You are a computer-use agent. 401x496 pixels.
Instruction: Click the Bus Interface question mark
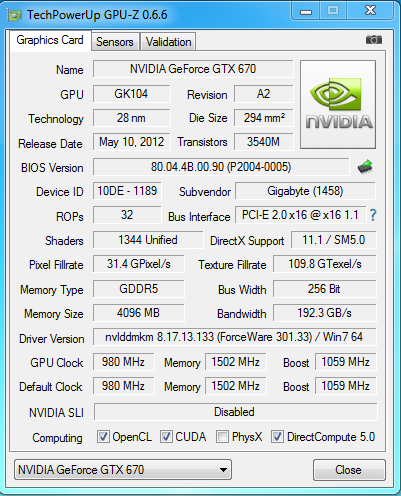pyautogui.click(x=373, y=215)
